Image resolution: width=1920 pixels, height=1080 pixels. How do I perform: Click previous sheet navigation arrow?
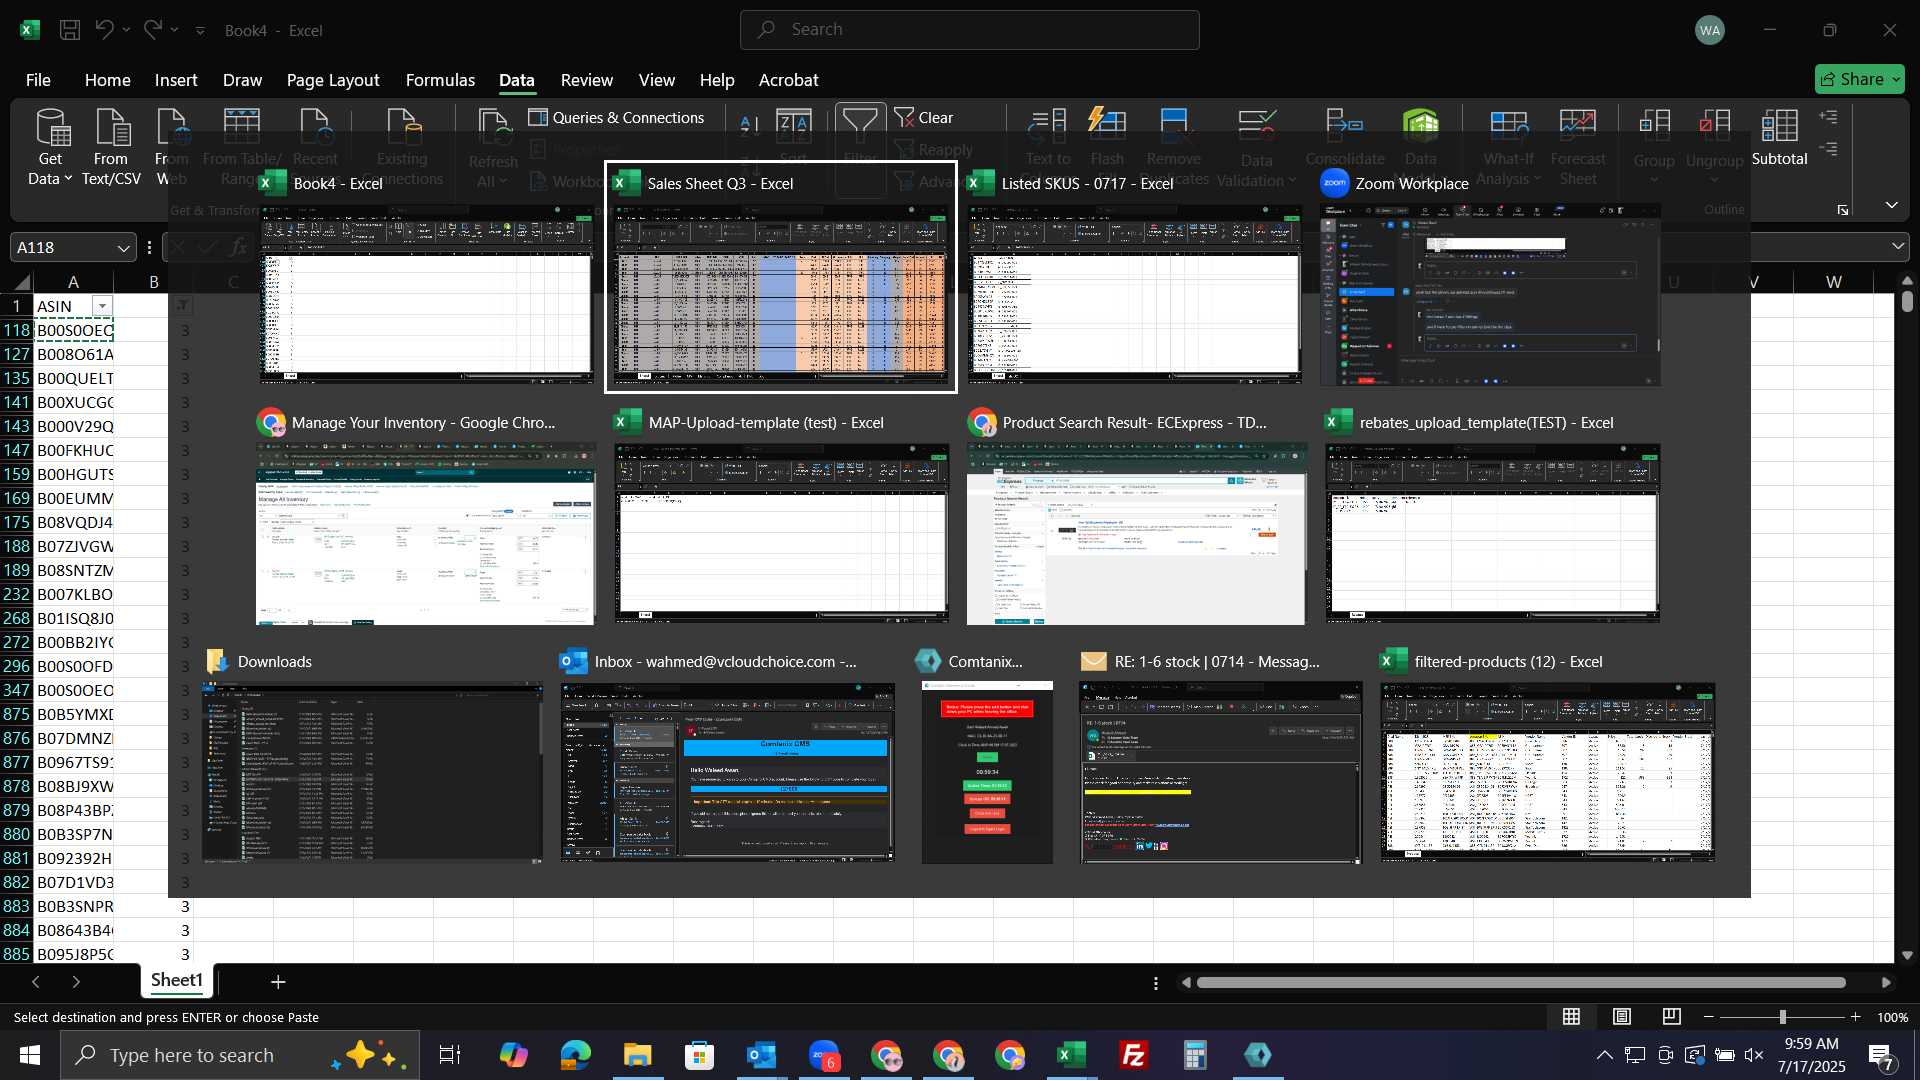click(x=36, y=982)
